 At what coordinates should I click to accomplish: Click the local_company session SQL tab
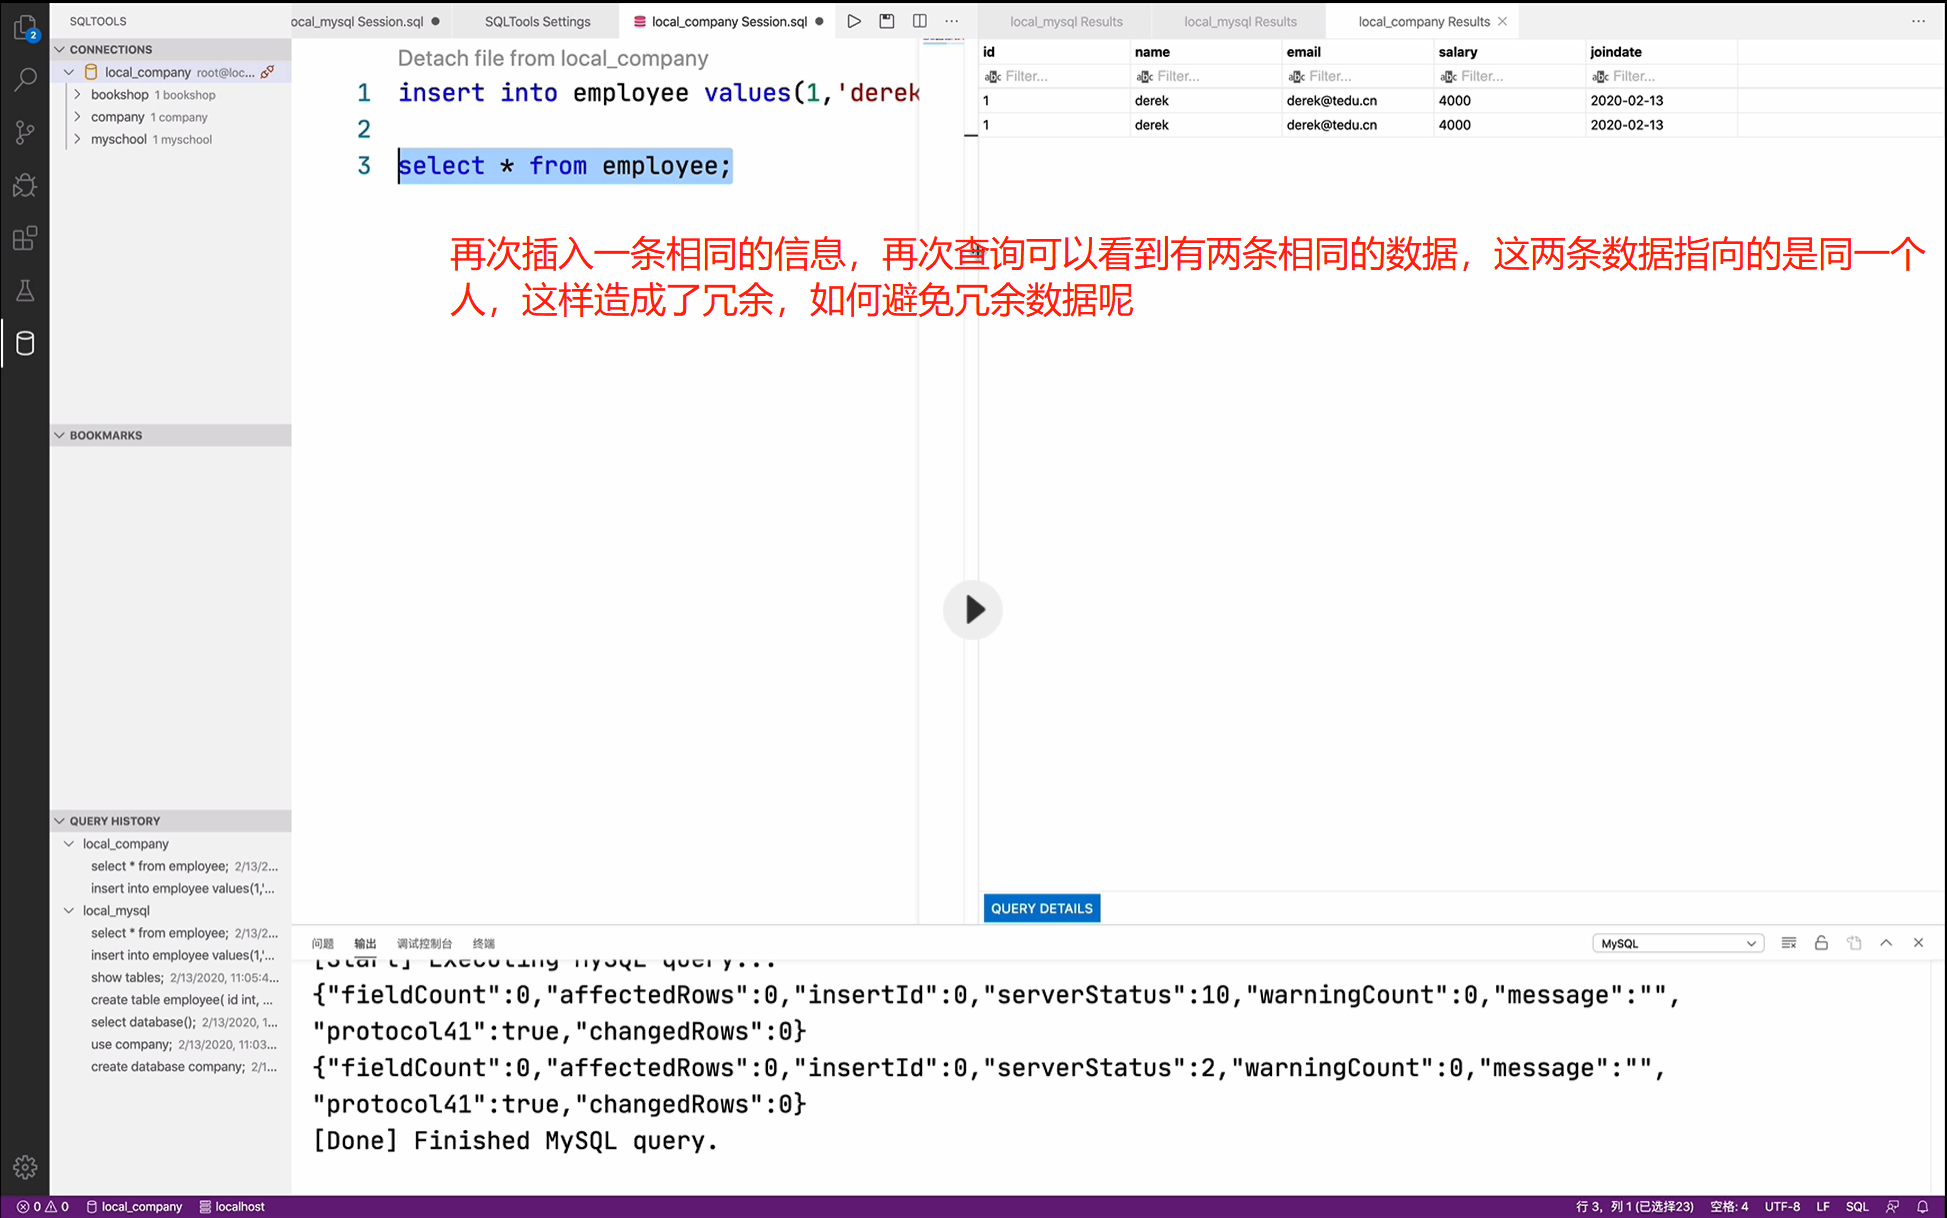tap(729, 21)
